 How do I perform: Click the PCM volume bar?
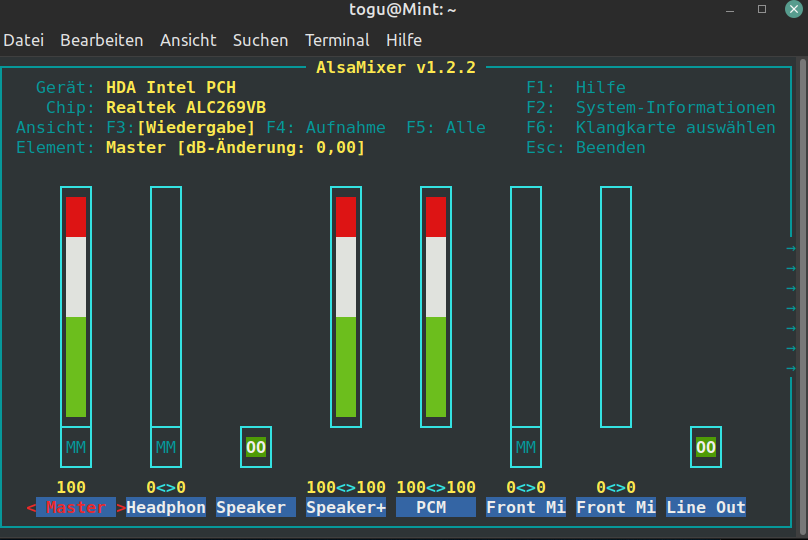[436, 307]
